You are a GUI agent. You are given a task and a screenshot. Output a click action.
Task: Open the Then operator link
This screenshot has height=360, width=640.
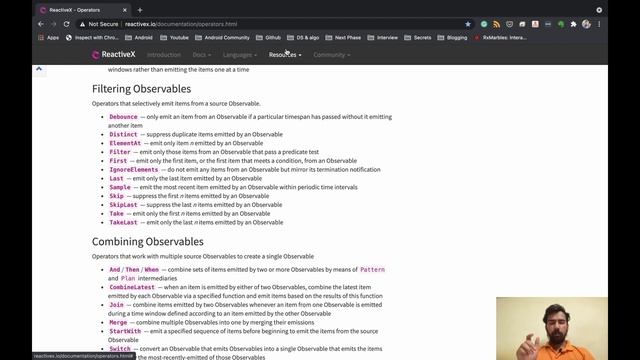pyautogui.click(x=132, y=269)
